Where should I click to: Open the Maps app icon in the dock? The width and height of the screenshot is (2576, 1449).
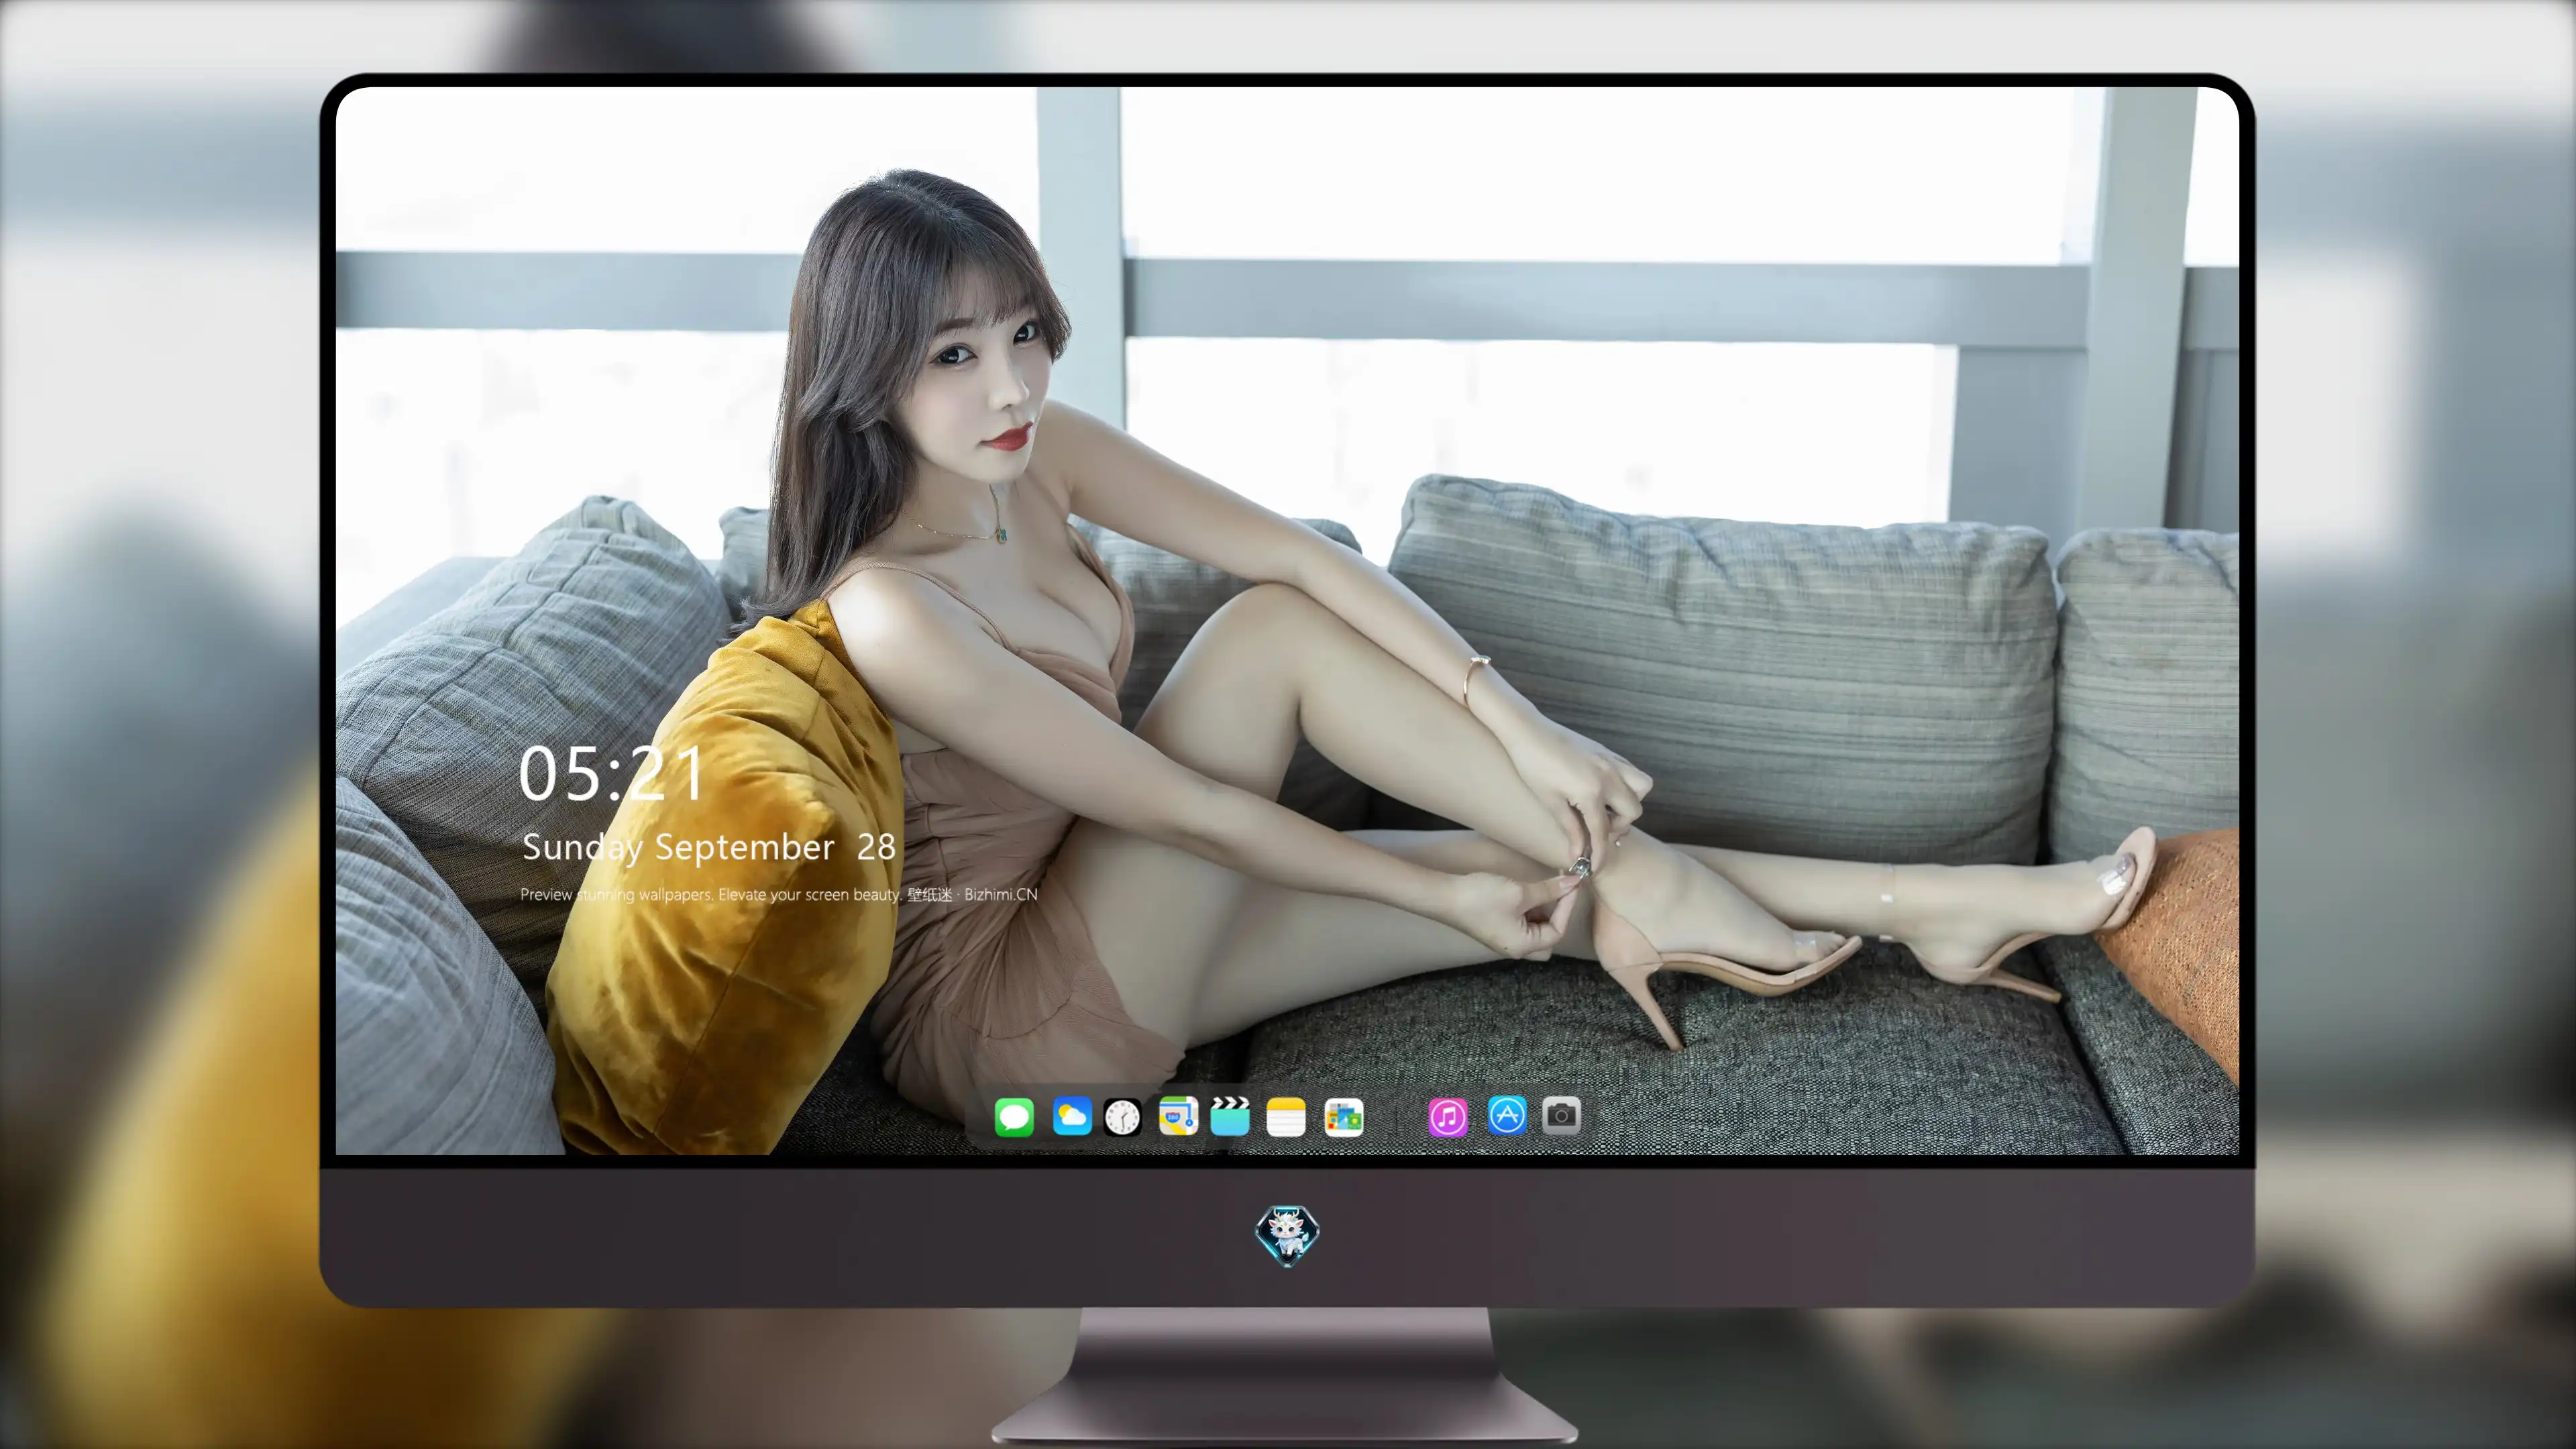[1178, 1116]
